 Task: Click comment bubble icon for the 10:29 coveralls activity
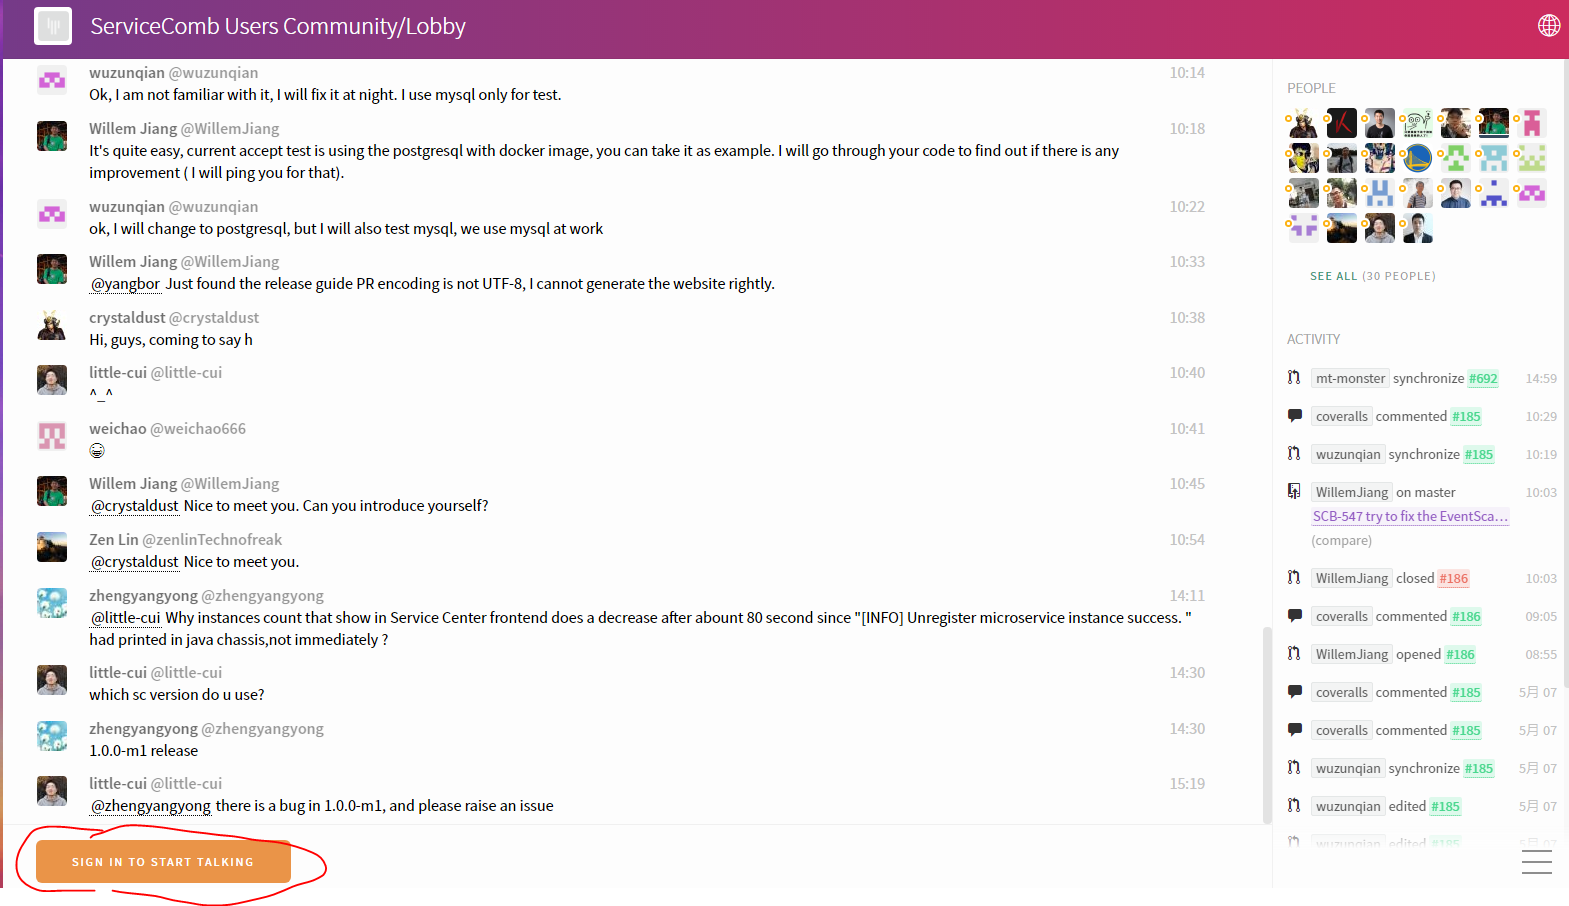coord(1294,416)
